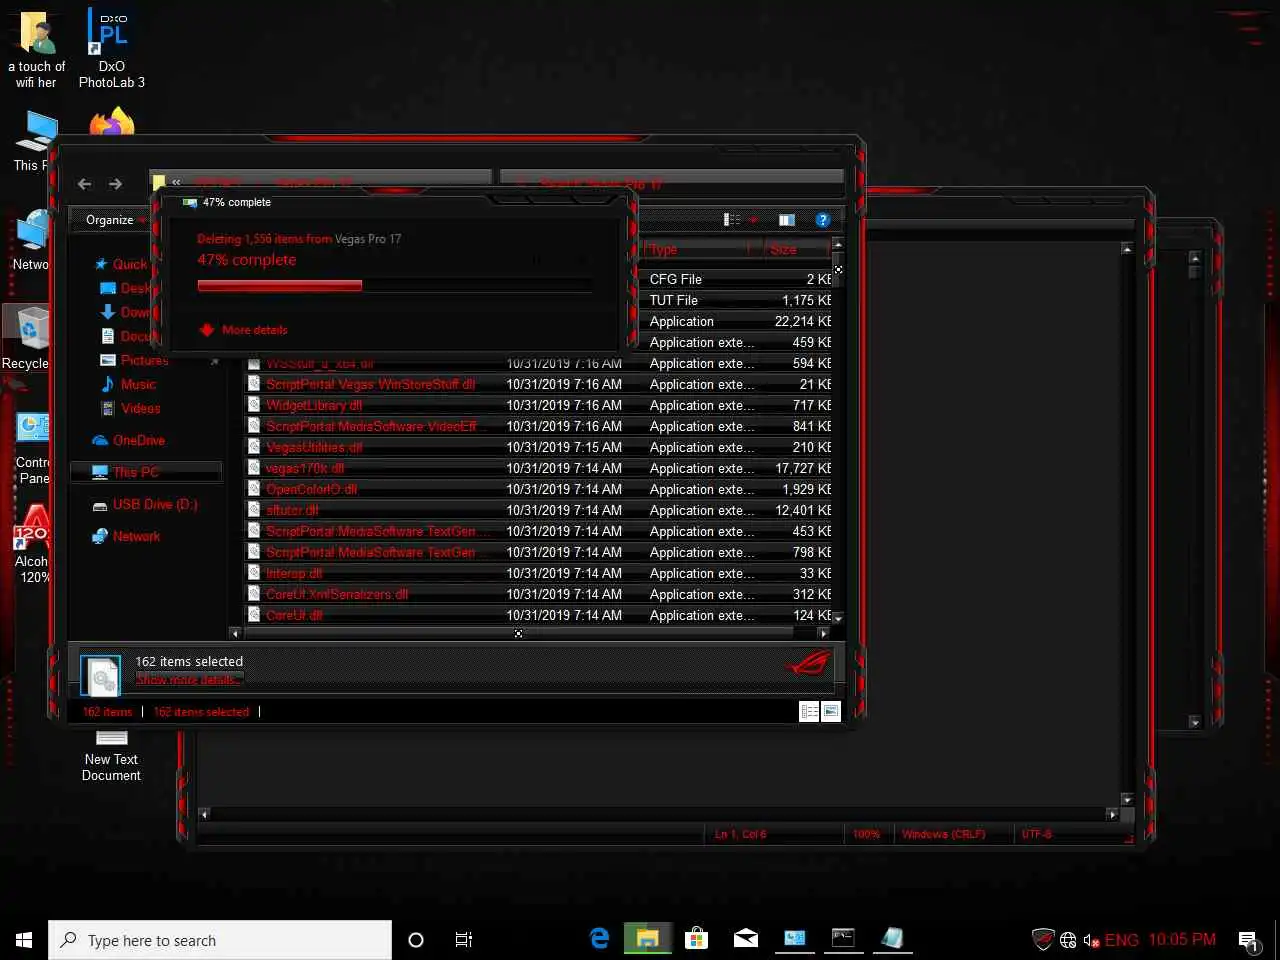Select the file vegas170k.dll
Screen dimensions: 1280x960
point(305,468)
